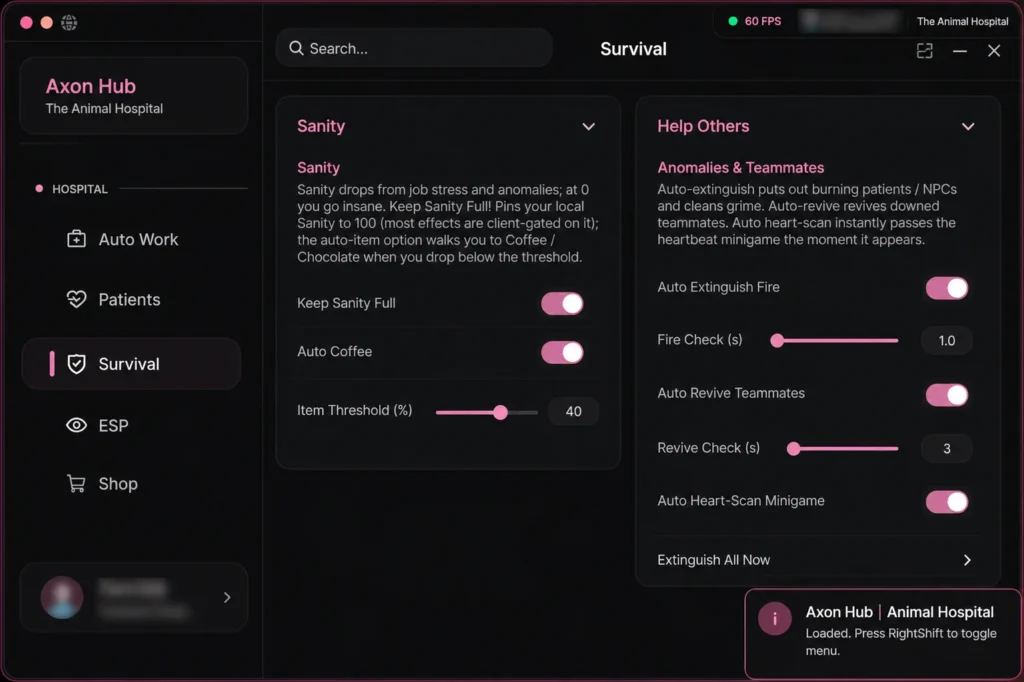Click the Fire Check slider handle
Viewport: 1024px width, 682px height.
(x=777, y=340)
